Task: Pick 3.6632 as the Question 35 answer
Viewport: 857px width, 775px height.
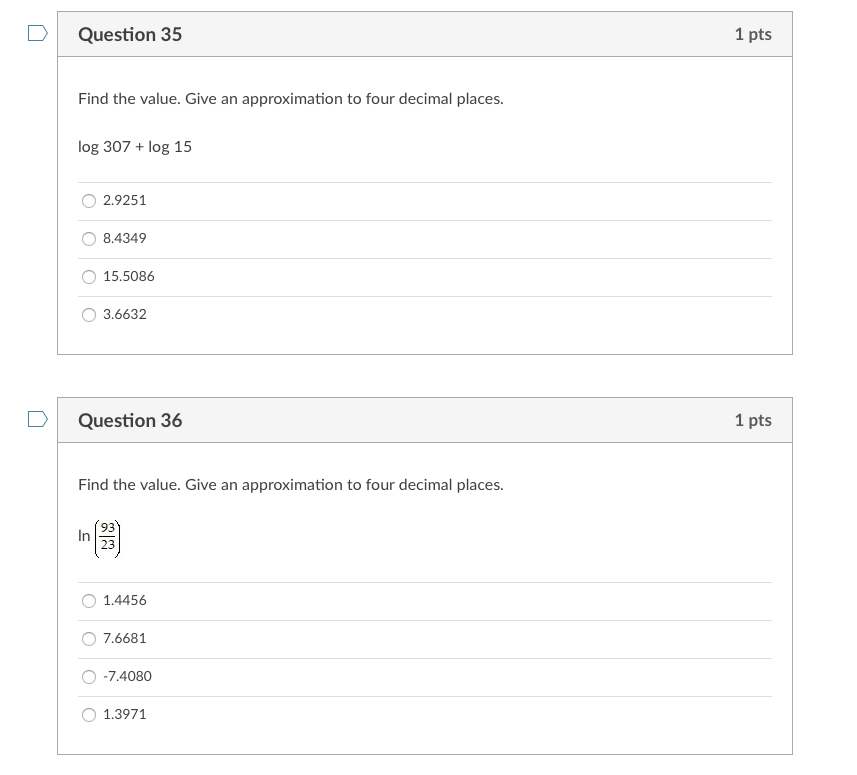Action: tap(89, 314)
